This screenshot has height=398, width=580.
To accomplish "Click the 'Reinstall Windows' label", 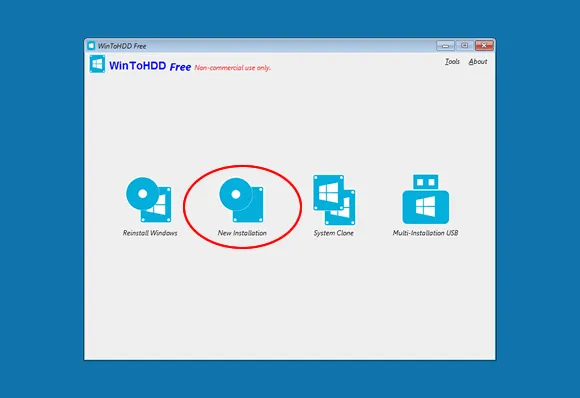I will pyautogui.click(x=150, y=233).
